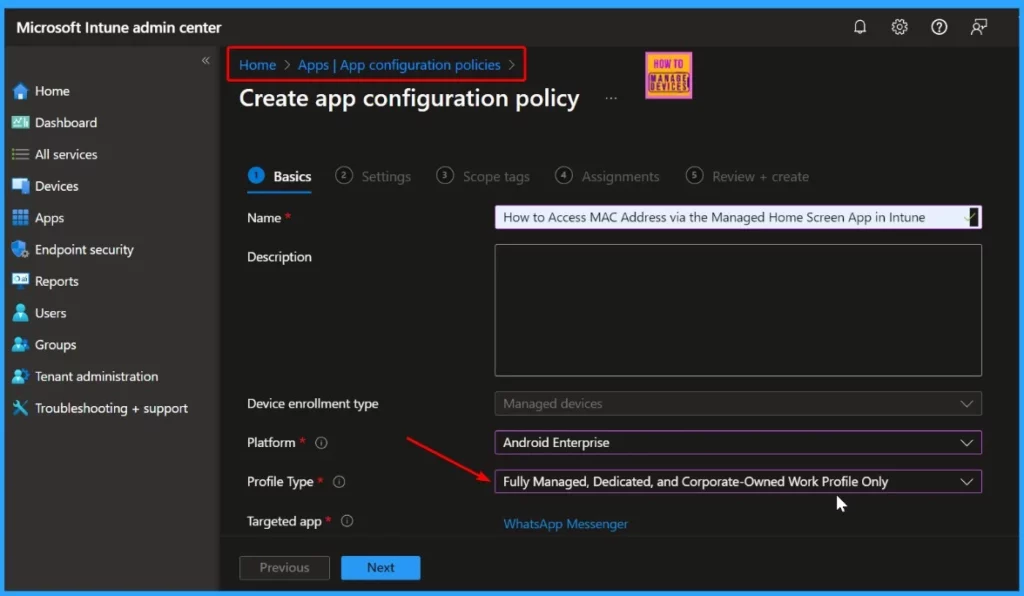Click into the Name input field
The height and width of the screenshot is (596, 1024).
[738, 217]
